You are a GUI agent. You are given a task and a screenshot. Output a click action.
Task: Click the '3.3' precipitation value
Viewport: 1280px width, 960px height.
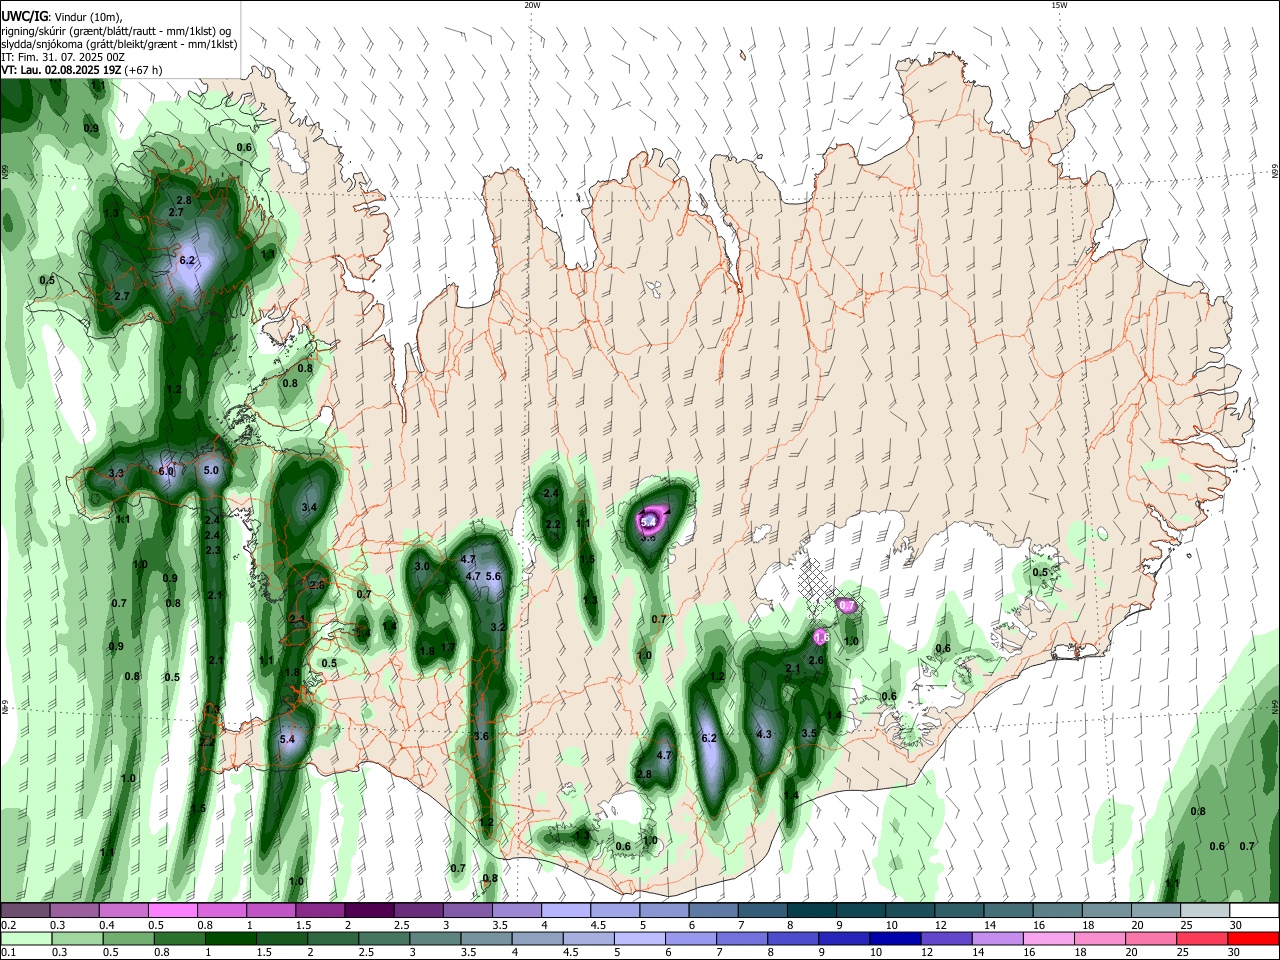coord(116,474)
